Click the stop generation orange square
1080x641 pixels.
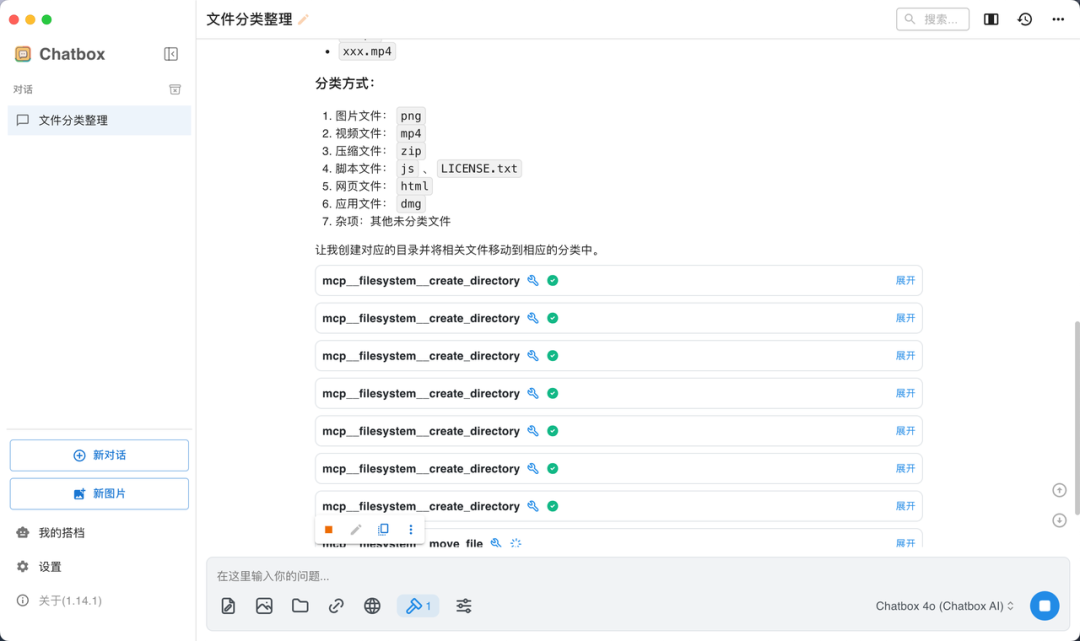click(x=328, y=529)
